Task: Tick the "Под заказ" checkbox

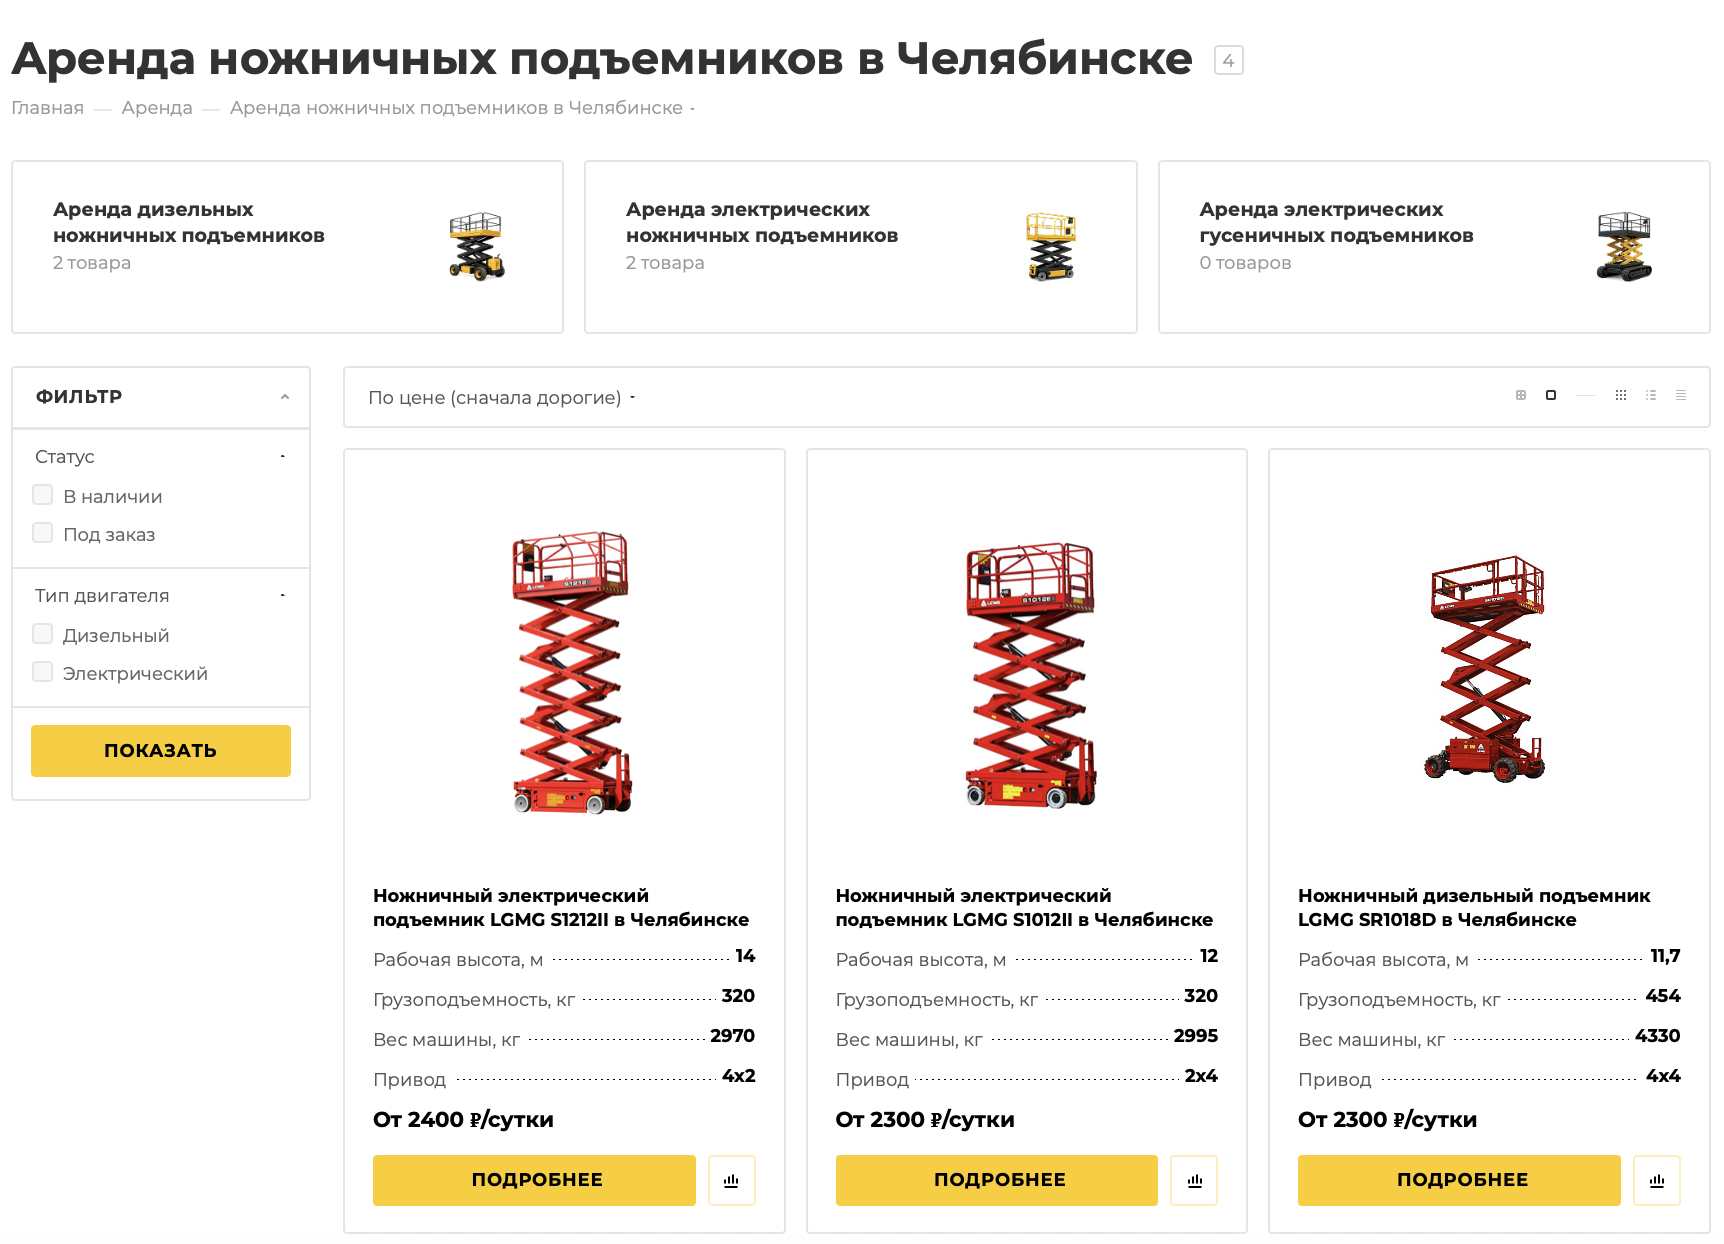Action: click(43, 533)
